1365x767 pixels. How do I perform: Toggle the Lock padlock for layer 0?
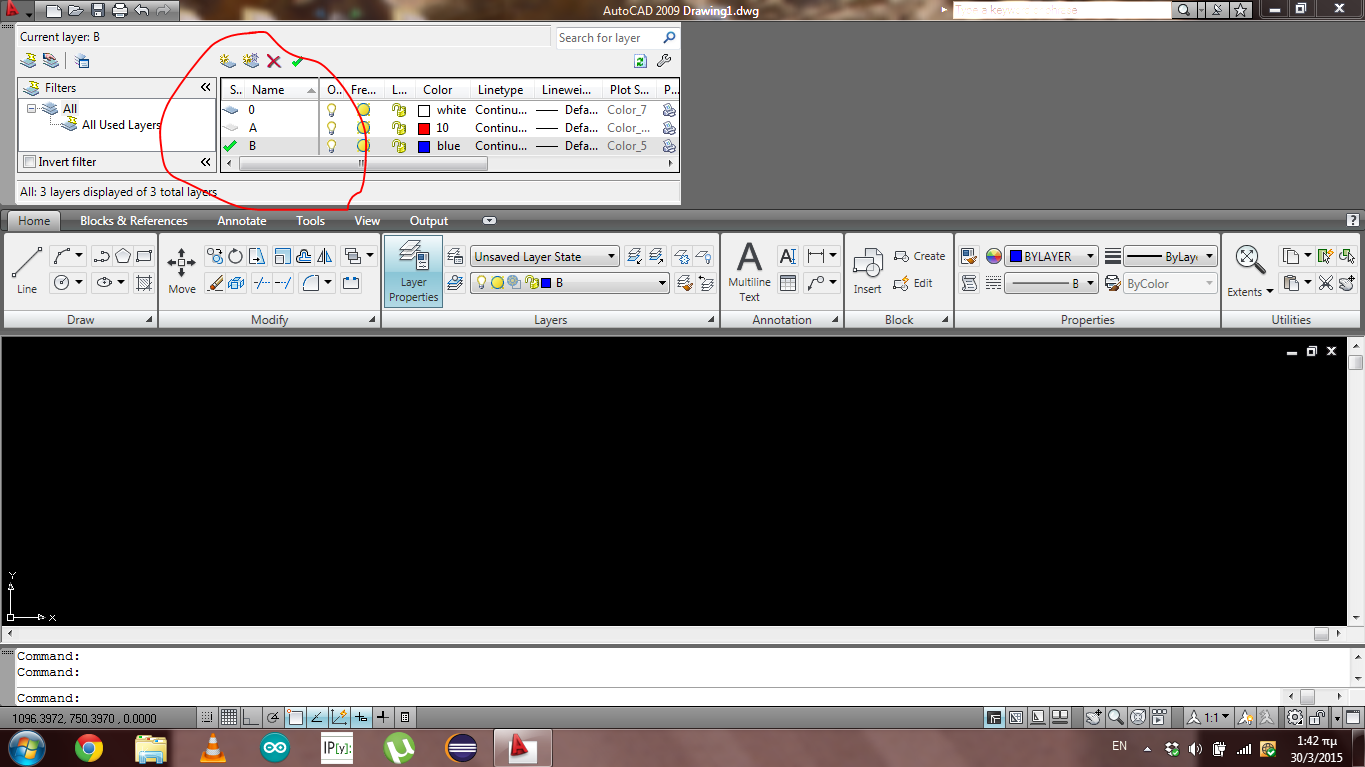click(x=398, y=110)
